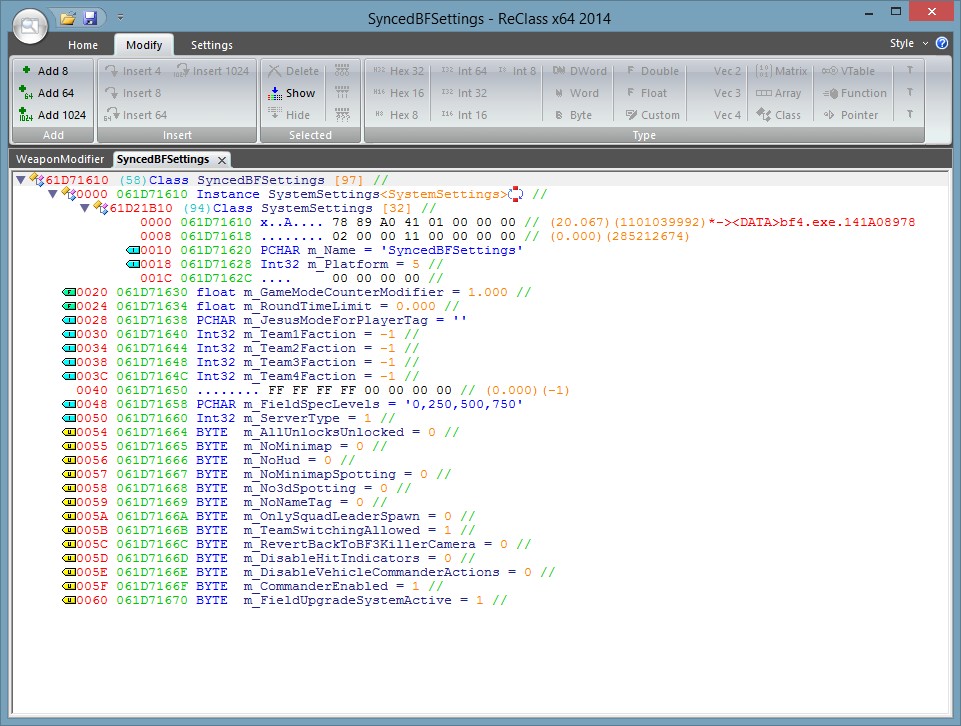
Task: Switch to the Modify ribbon tab
Action: pyautogui.click(x=144, y=45)
